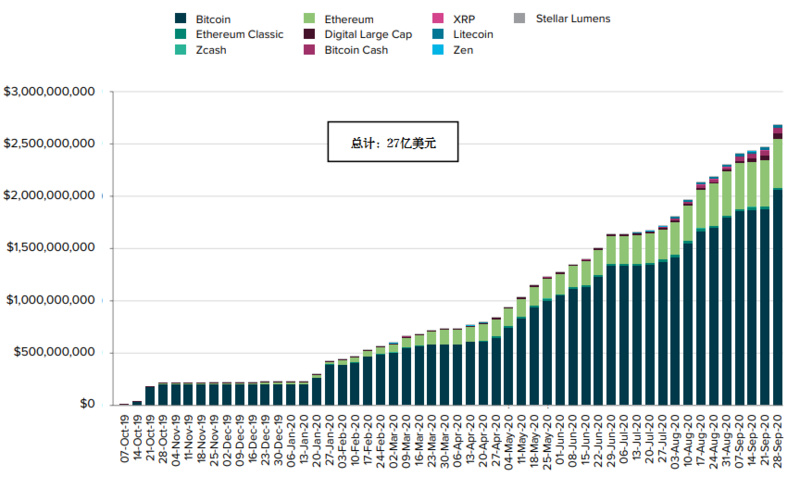The width and height of the screenshot is (800, 489).
Task: Click the 28-Sep-20 bar
Action: coord(777,265)
